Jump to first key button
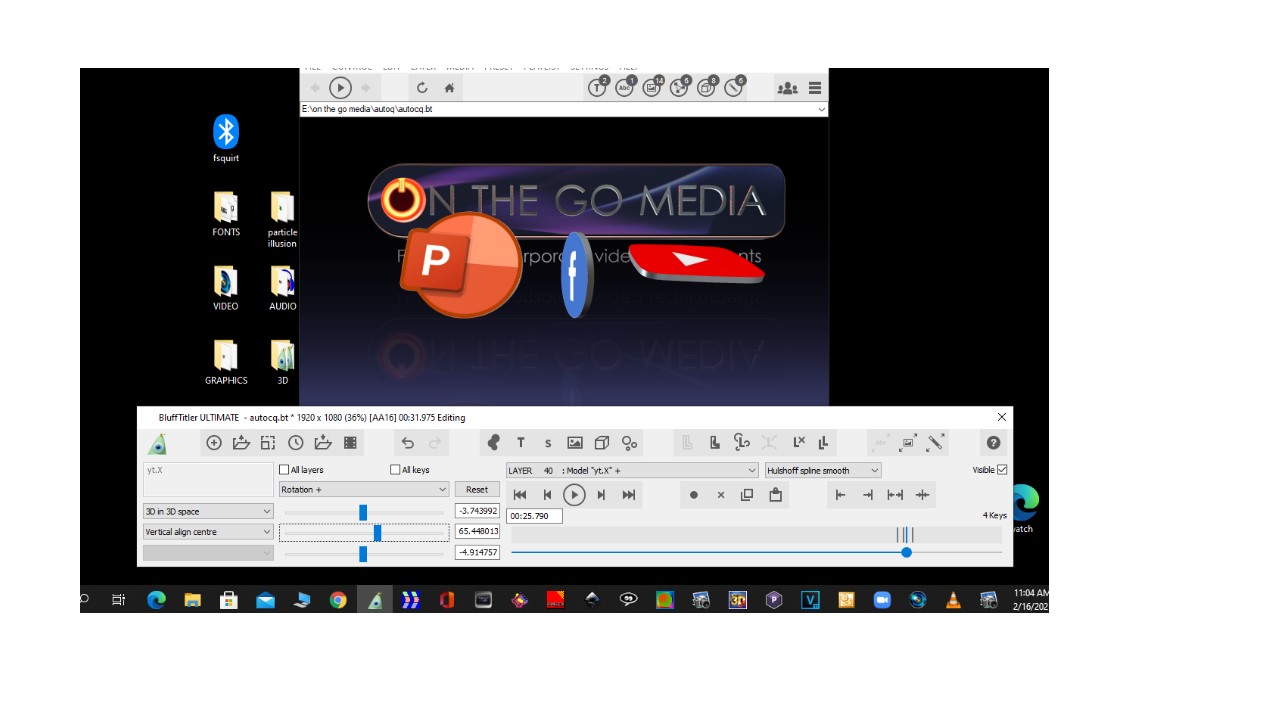This screenshot has width=1280, height=720. 520,495
